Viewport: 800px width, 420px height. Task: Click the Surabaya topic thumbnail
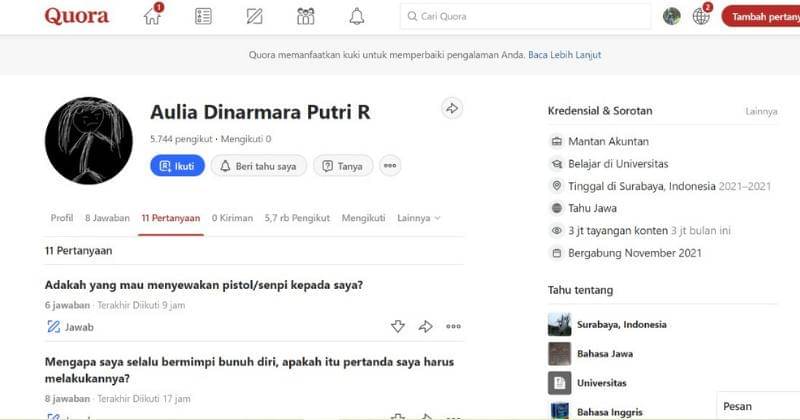tap(559, 325)
